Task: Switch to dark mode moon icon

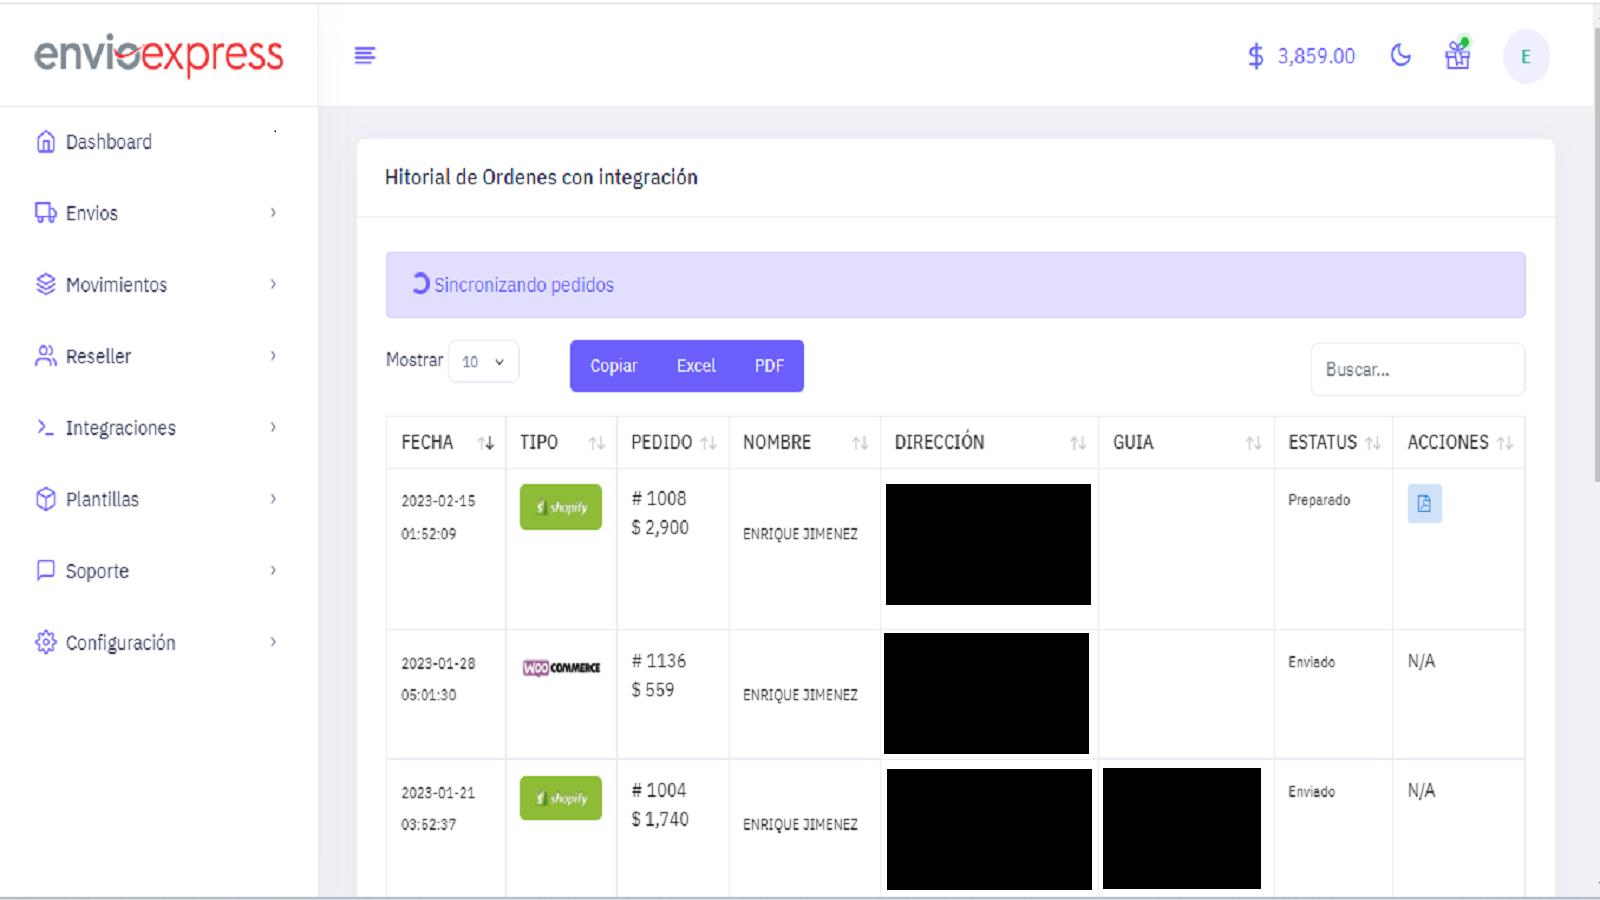Action: tap(1401, 55)
